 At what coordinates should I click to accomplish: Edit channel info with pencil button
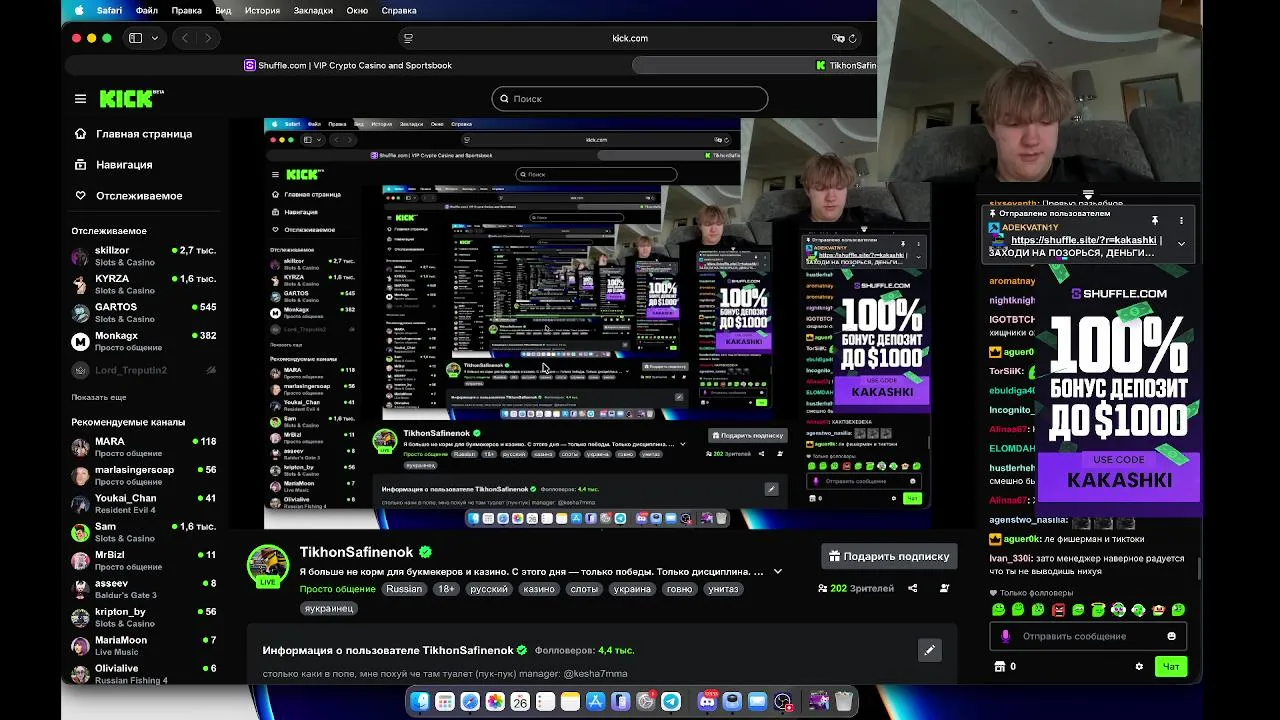point(929,650)
